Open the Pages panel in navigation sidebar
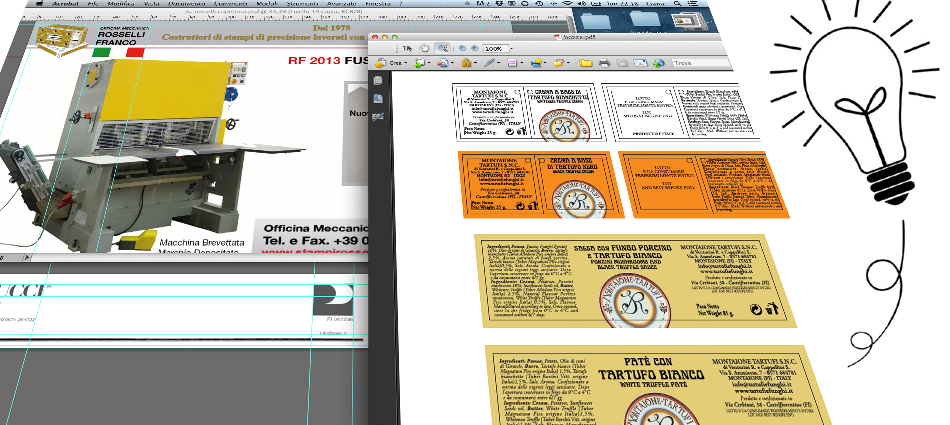Image resolution: width=950 pixels, height=425 pixels. (x=377, y=81)
